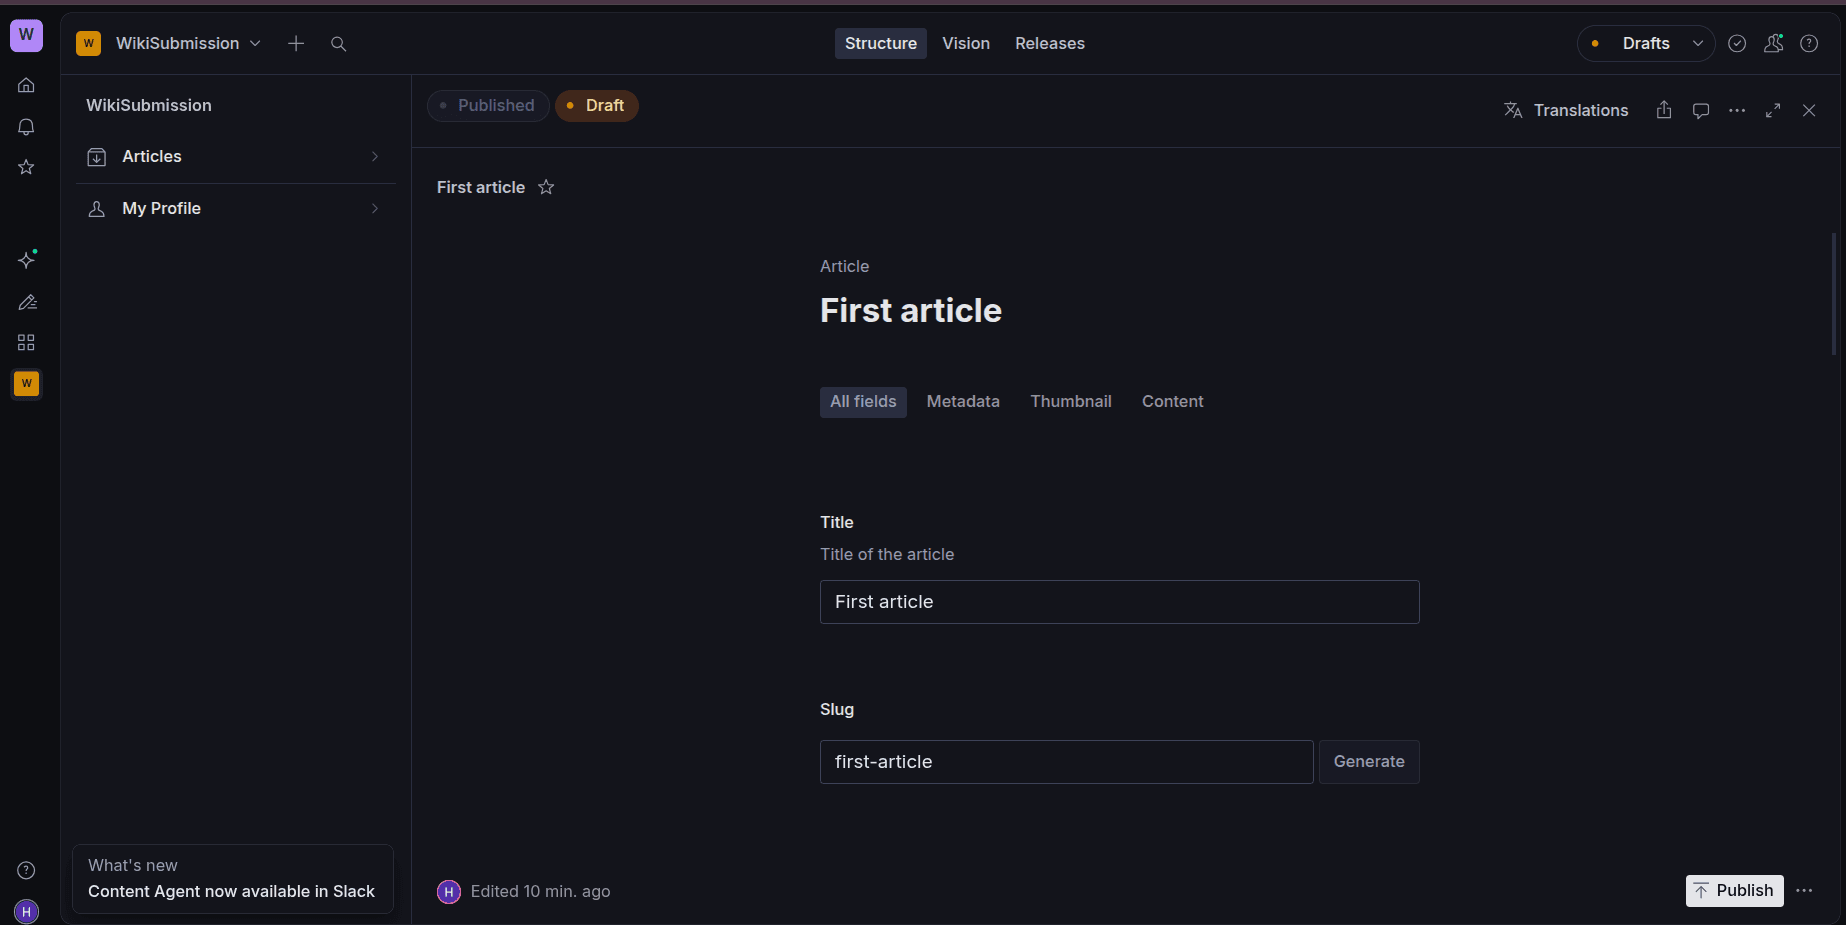Screen dimensions: 1846x925
Task: Click the Title input field
Action: (1118, 601)
